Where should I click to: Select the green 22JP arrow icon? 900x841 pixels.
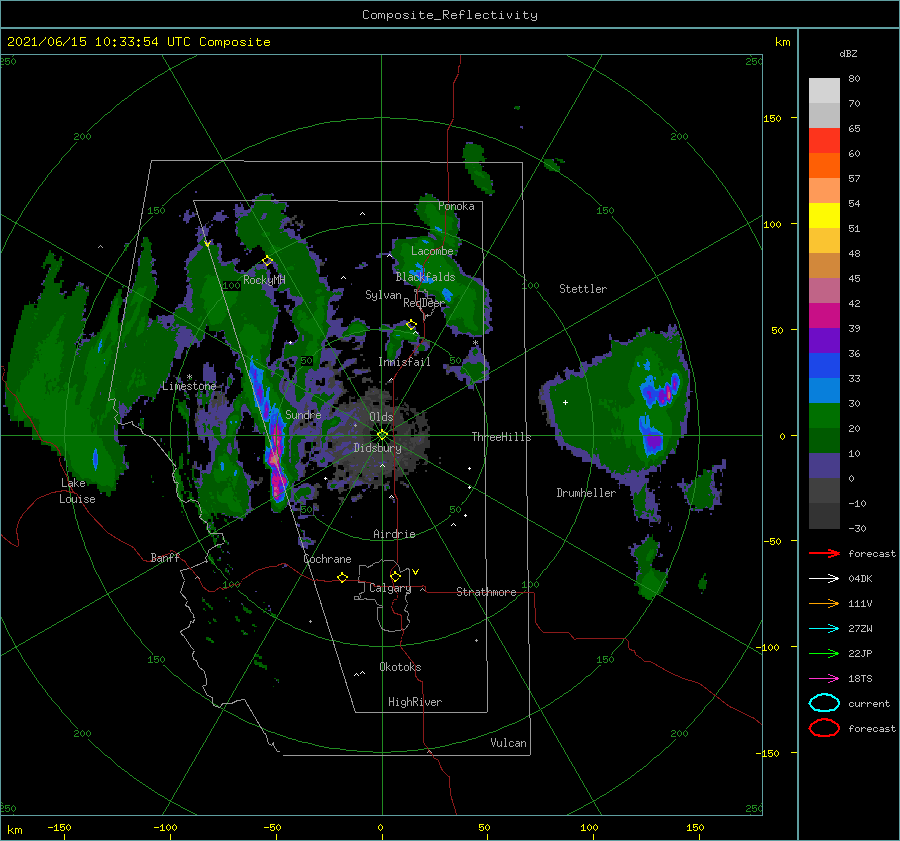(824, 653)
